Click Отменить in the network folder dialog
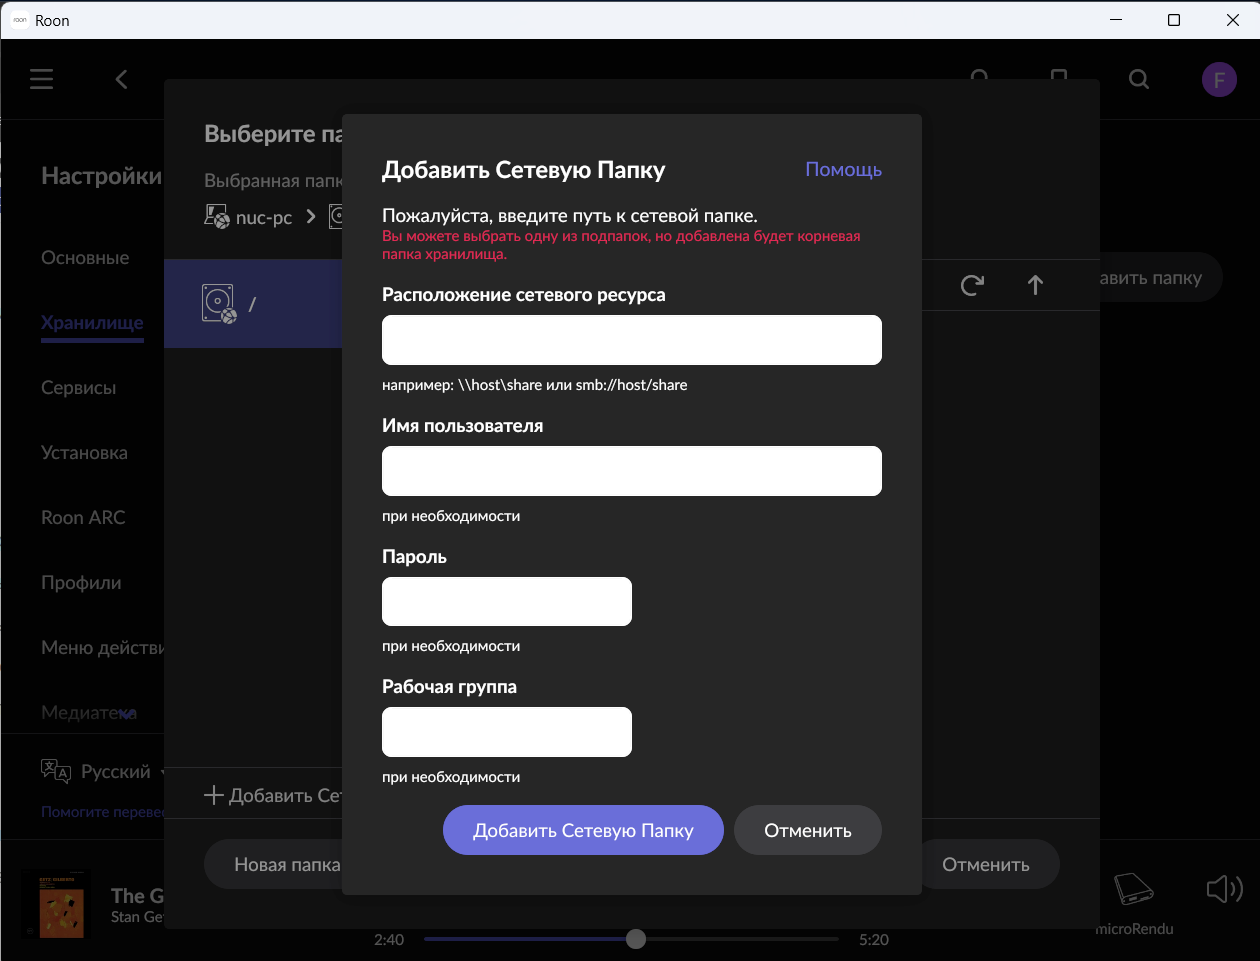The height and width of the screenshot is (961, 1260). (x=808, y=830)
